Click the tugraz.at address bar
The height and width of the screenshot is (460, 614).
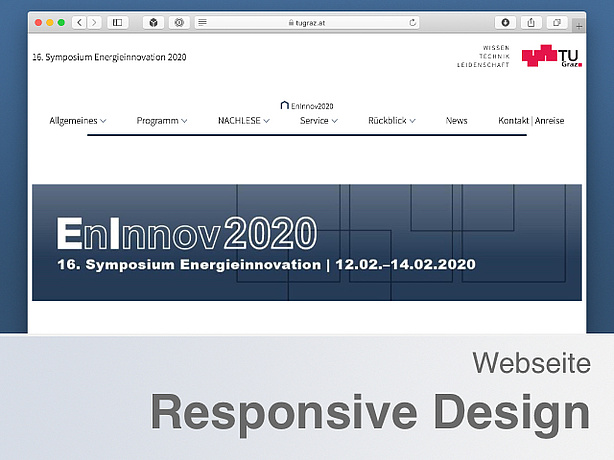point(308,22)
